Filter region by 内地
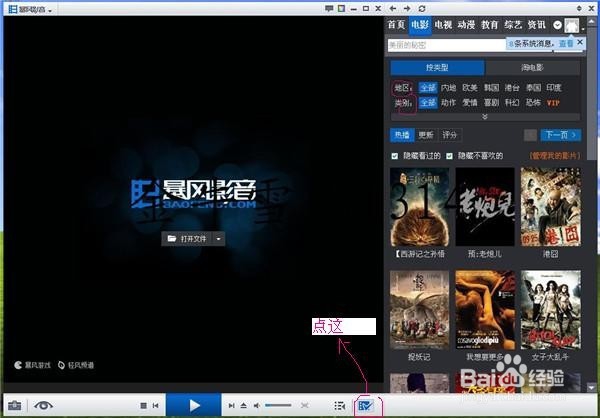Screen dimensions: 600x418 coord(448,88)
